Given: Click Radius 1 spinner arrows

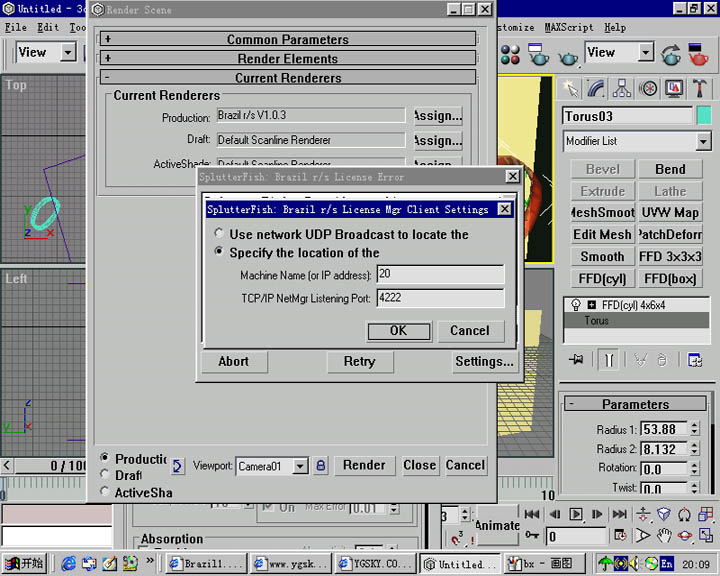Looking at the screenshot, I should [694, 429].
